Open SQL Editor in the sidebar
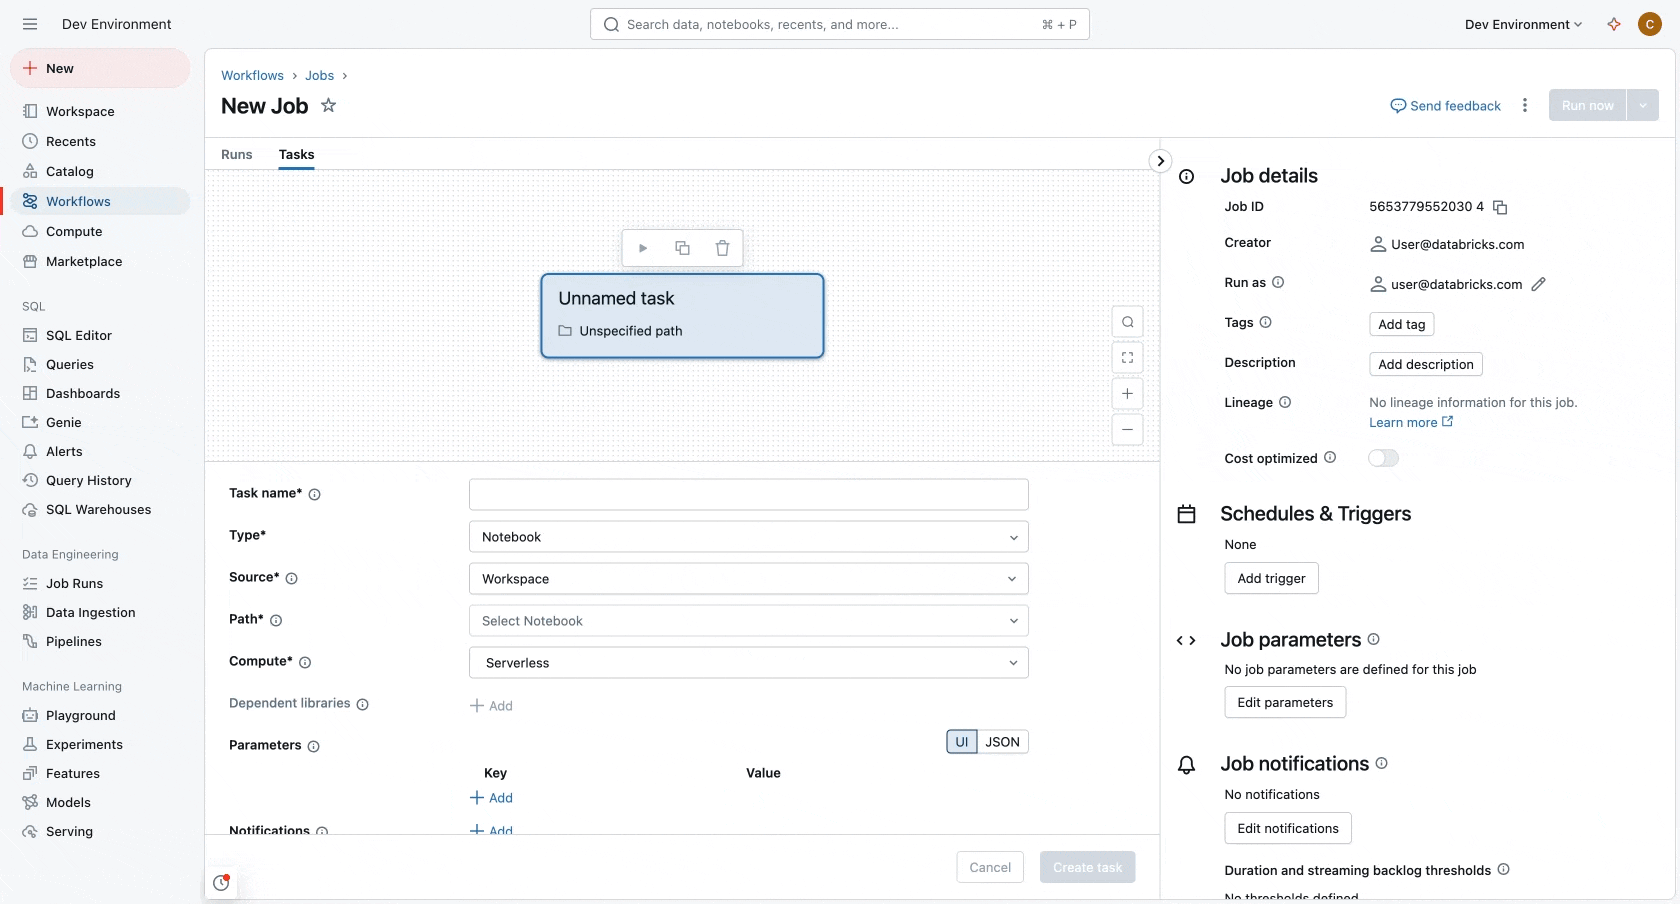This screenshot has width=1680, height=904. tap(78, 335)
